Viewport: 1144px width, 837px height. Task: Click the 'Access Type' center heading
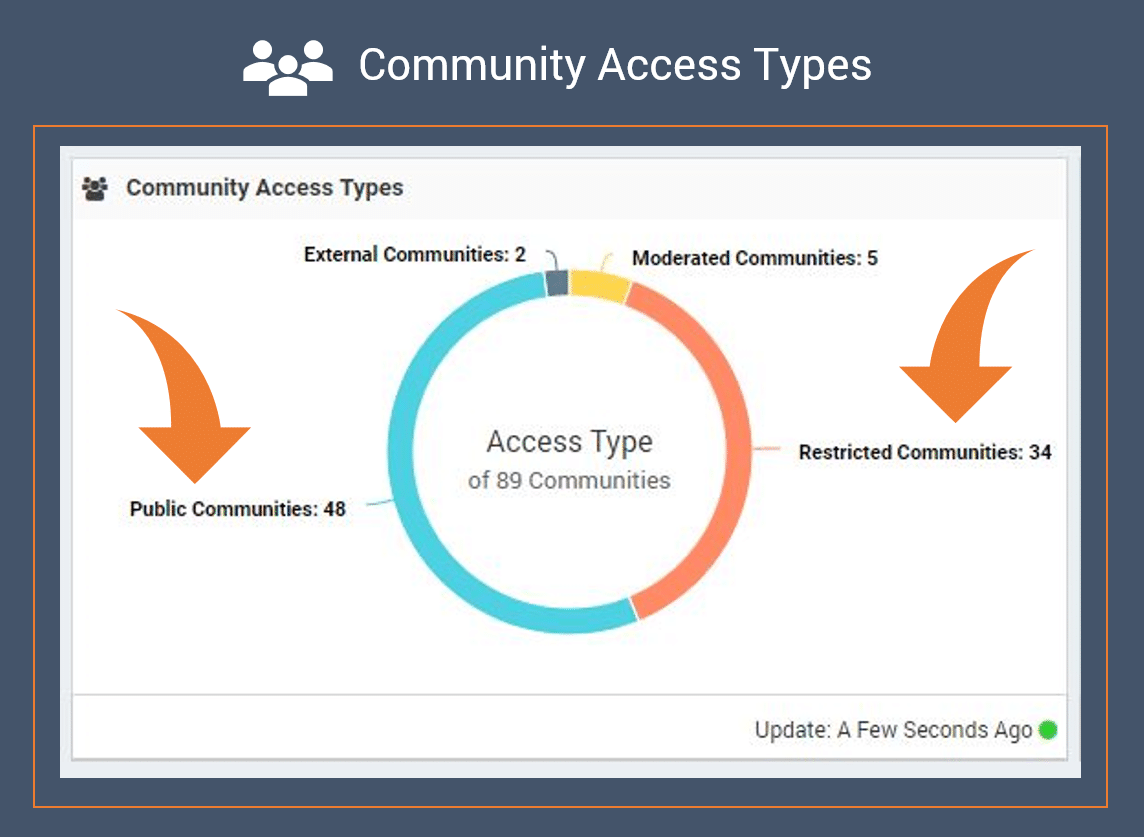[x=569, y=442]
